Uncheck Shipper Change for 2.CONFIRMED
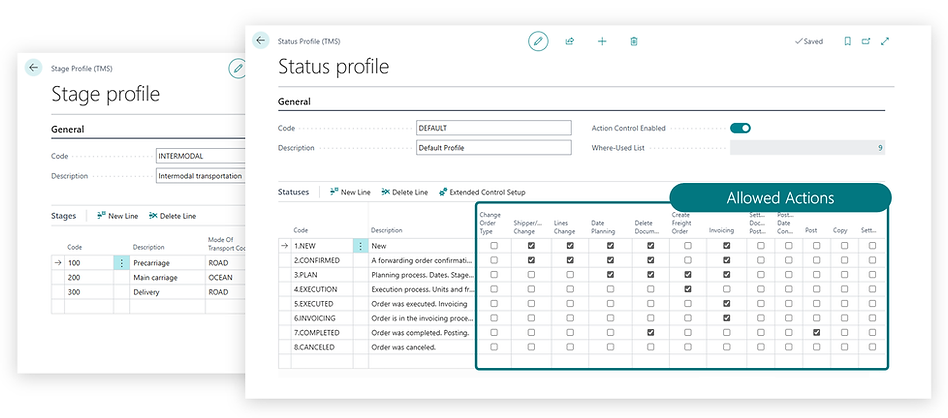Image resolution: width=948 pixels, height=418 pixels. click(531, 260)
